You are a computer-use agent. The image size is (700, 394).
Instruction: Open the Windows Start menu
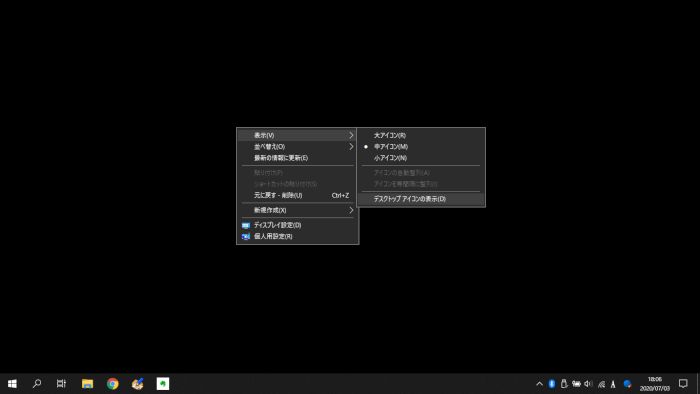point(12,384)
